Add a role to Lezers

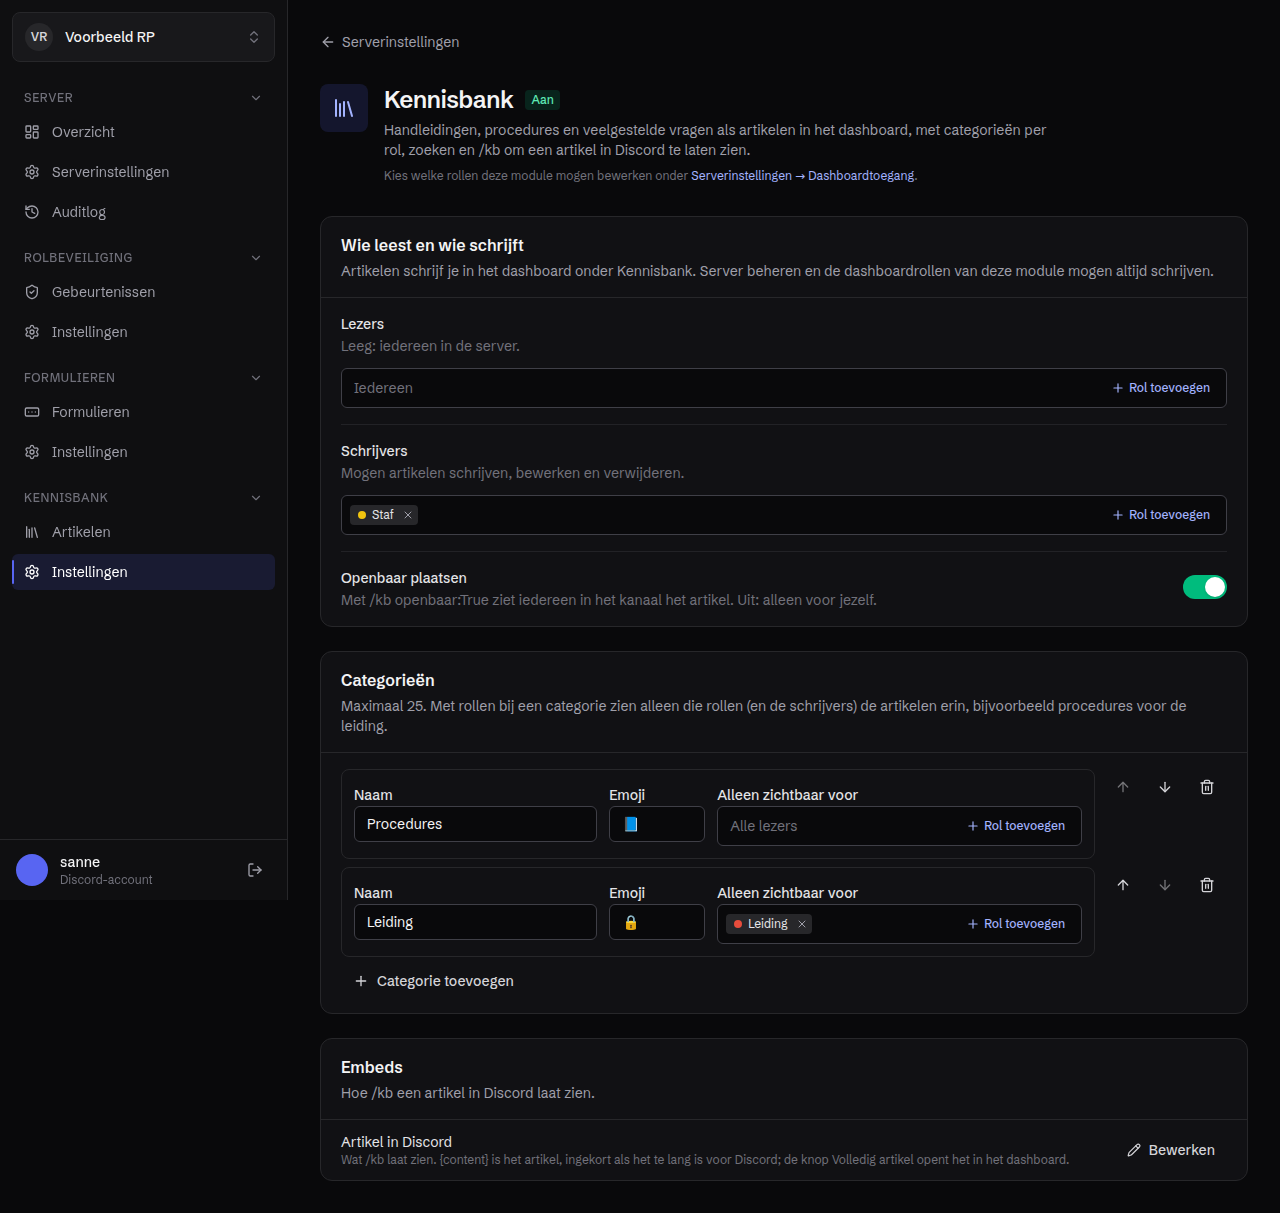(1161, 388)
